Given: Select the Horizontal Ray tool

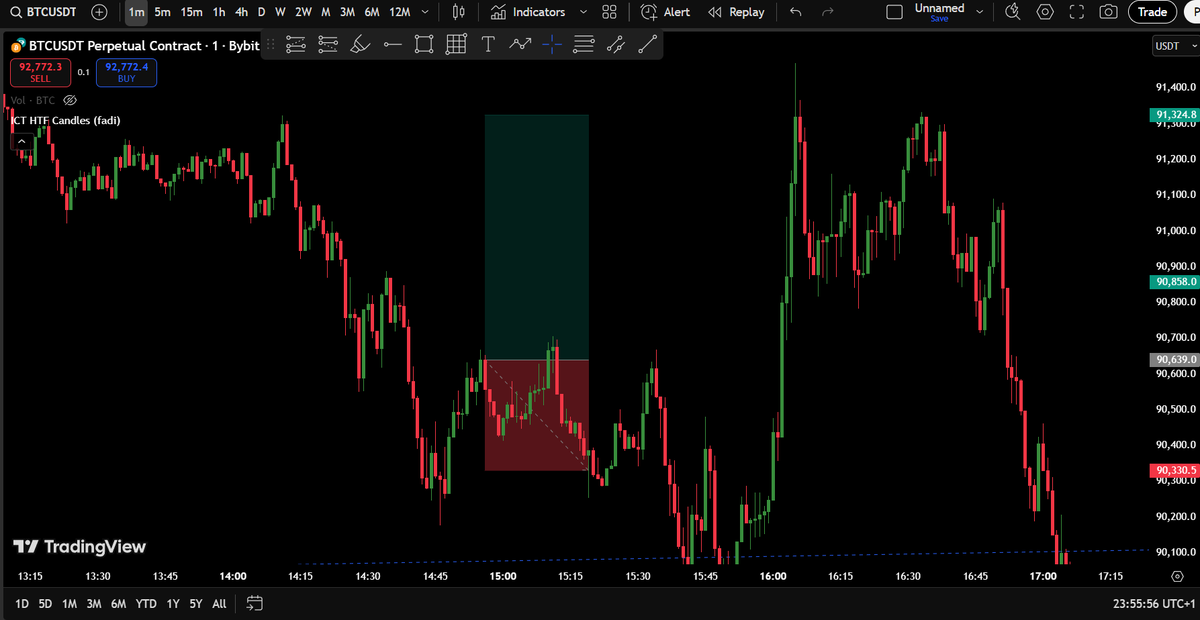Looking at the screenshot, I should click(392, 44).
